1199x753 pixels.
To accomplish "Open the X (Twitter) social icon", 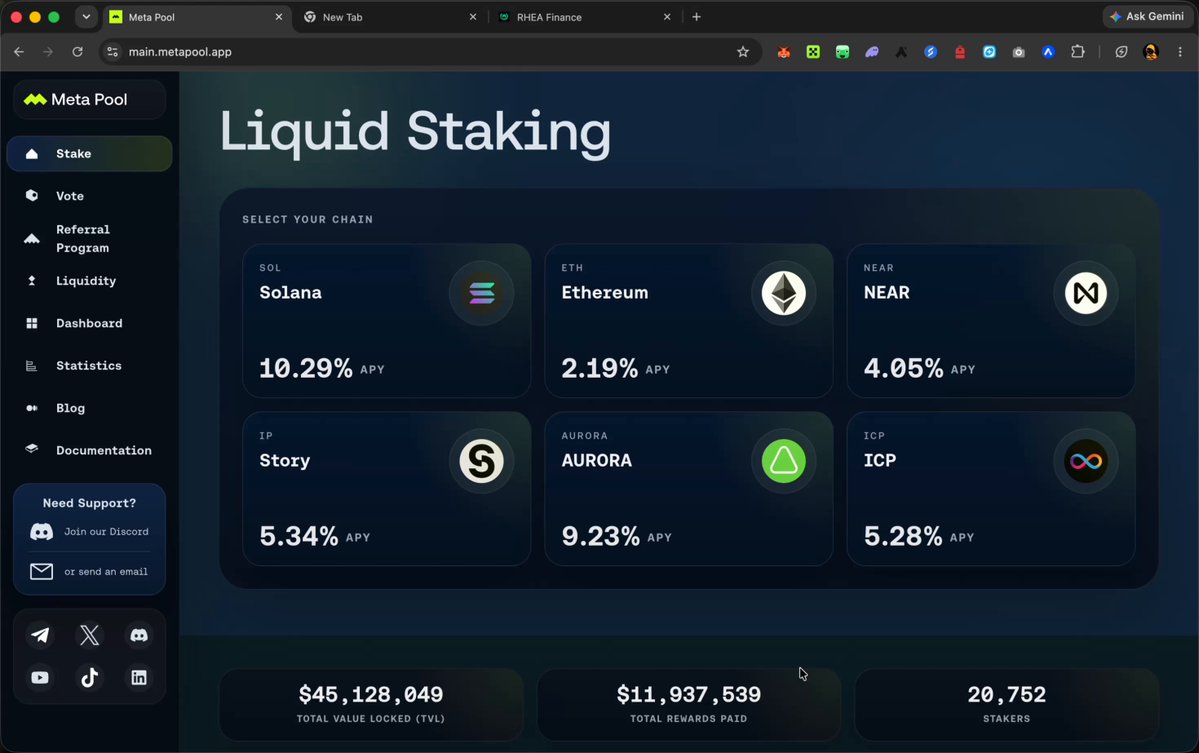I will (x=89, y=635).
